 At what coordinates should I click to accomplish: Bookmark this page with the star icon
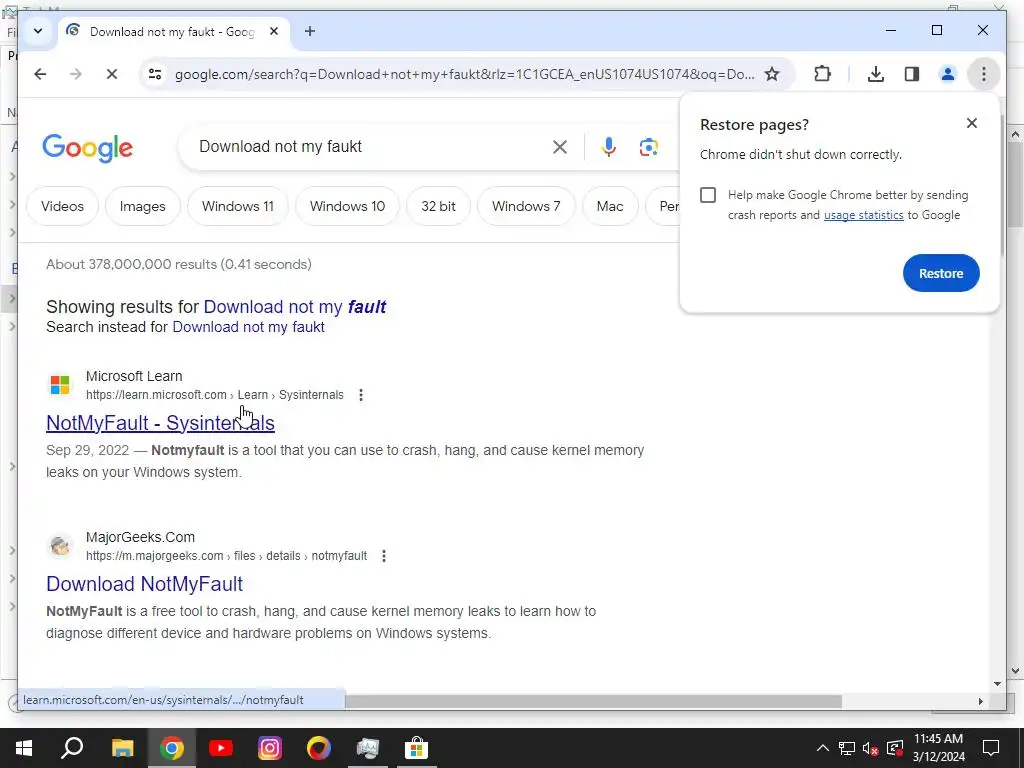tap(772, 74)
